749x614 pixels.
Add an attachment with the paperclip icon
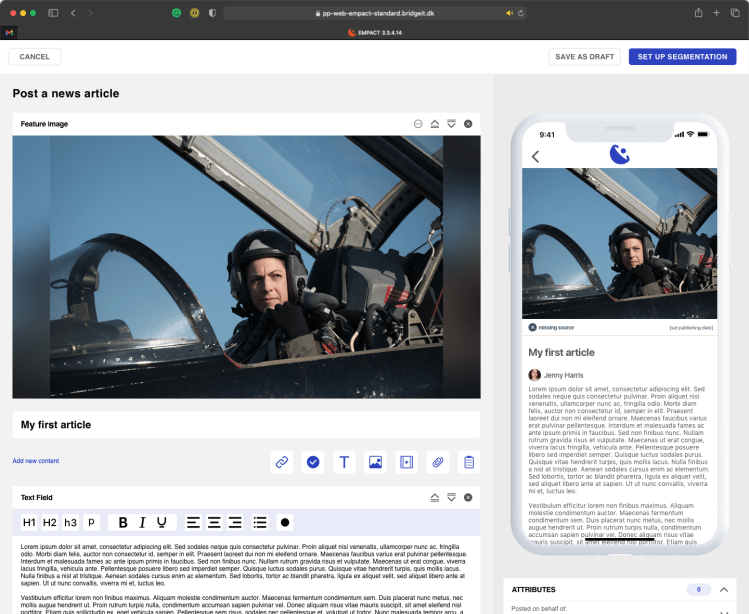click(437, 462)
